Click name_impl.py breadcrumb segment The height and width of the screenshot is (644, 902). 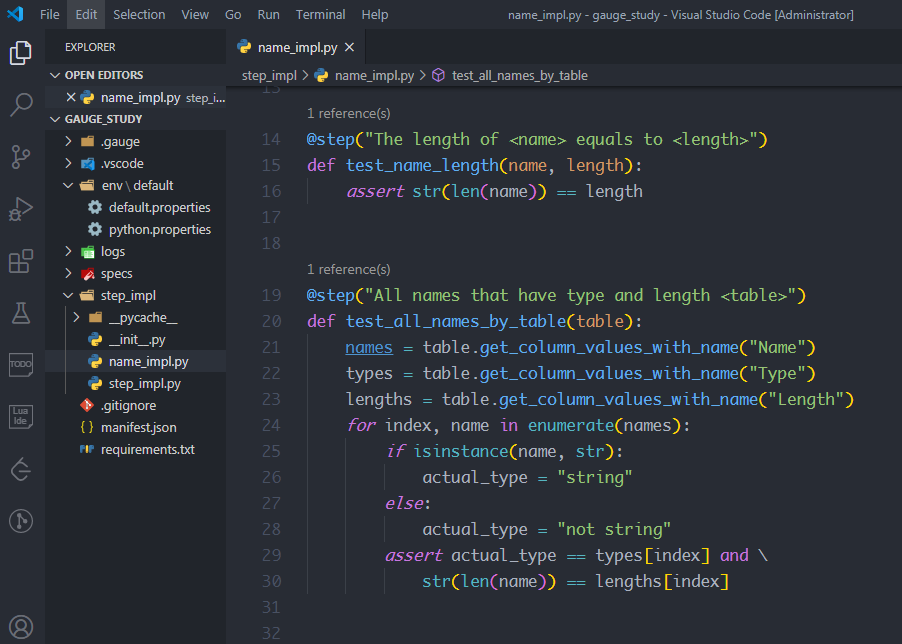click(374, 75)
